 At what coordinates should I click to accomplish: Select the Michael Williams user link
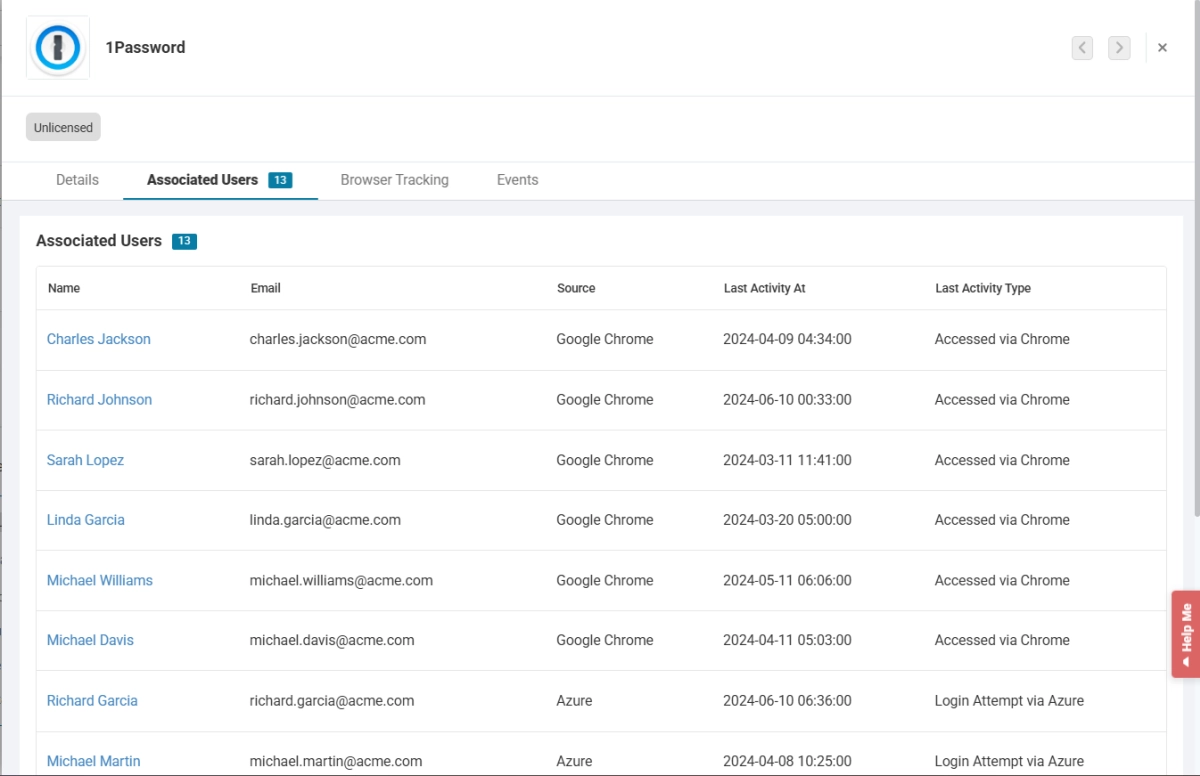click(x=100, y=580)
